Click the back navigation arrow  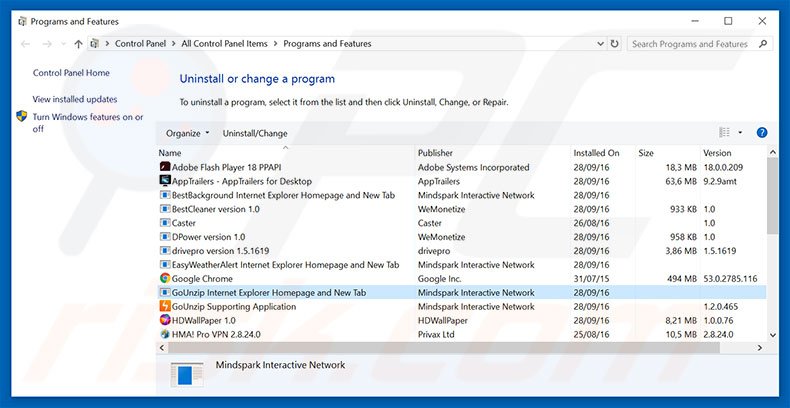[25, 44]
